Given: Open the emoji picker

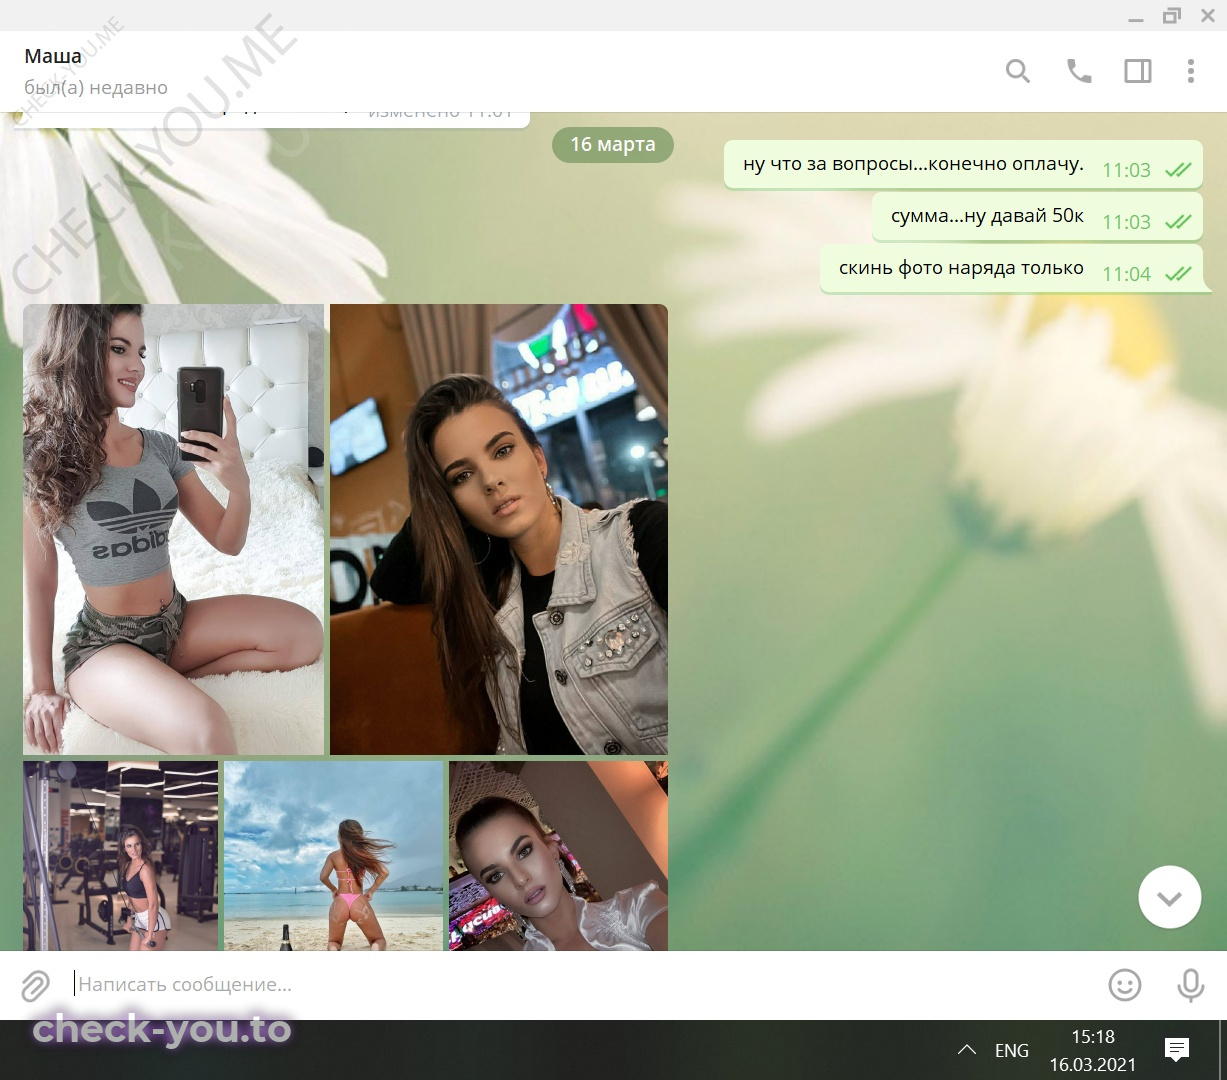Looking at the screenshot, I should click(x=1125, y=985).
